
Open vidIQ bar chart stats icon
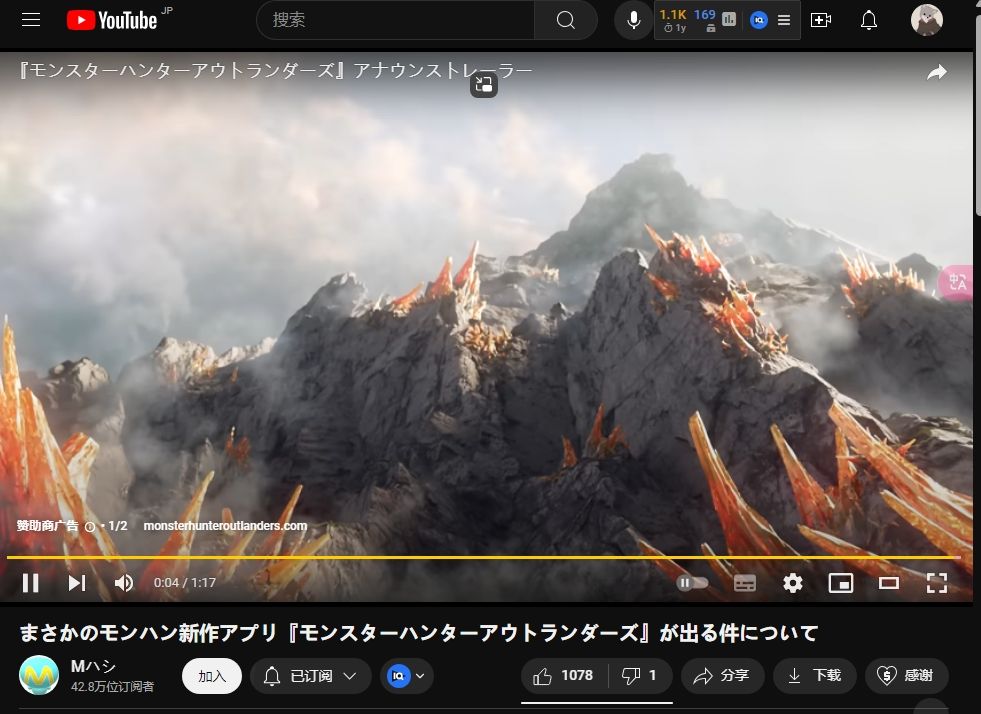click(x=729, y=19)
